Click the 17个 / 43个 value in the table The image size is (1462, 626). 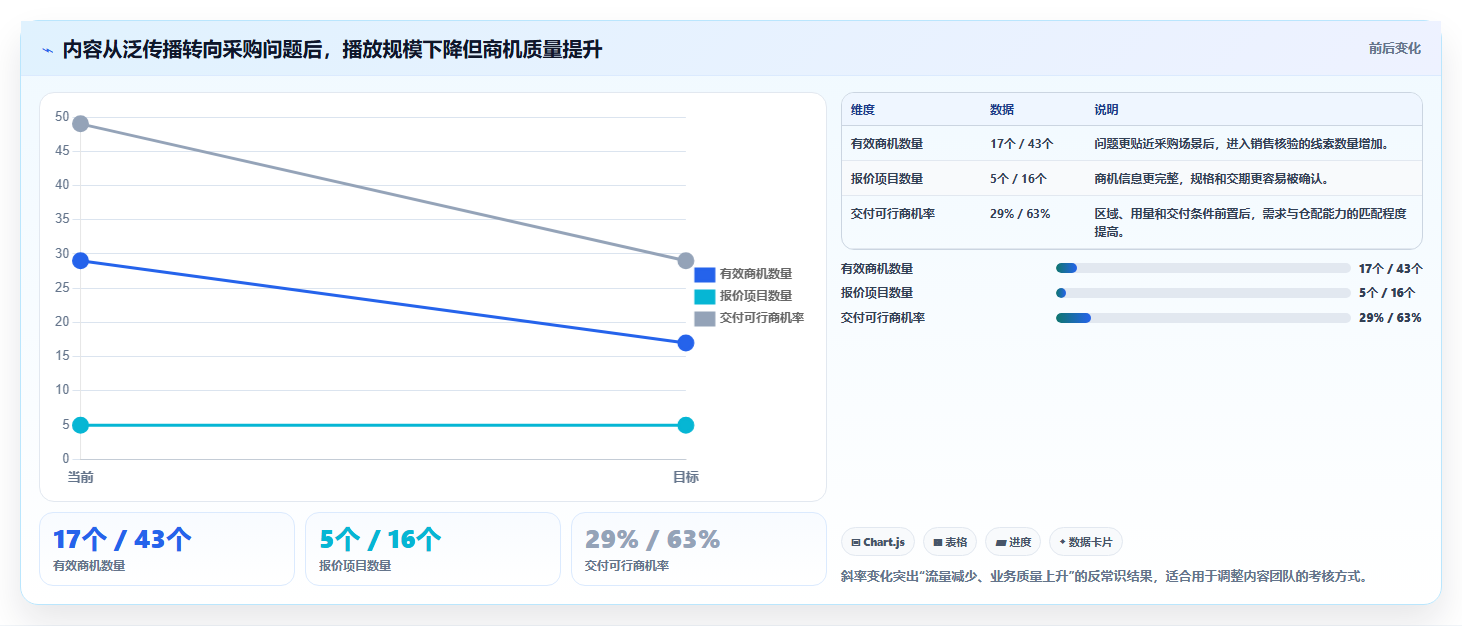click(x=1022, y=144)
